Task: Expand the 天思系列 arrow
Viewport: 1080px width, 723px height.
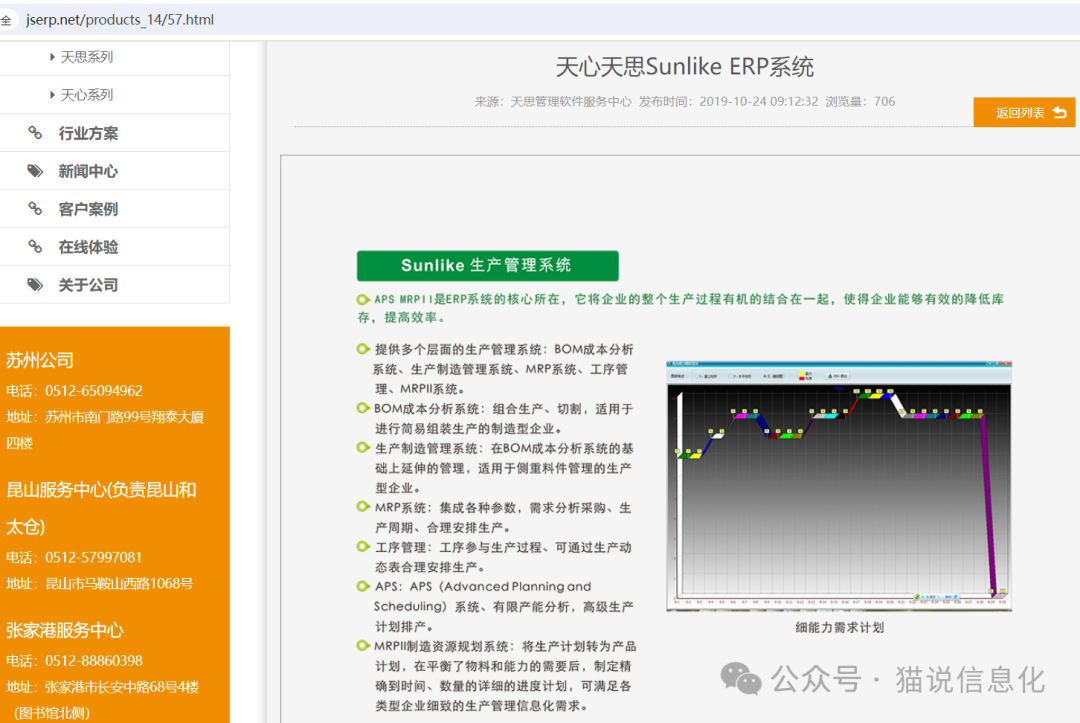Action: point(52,57)
